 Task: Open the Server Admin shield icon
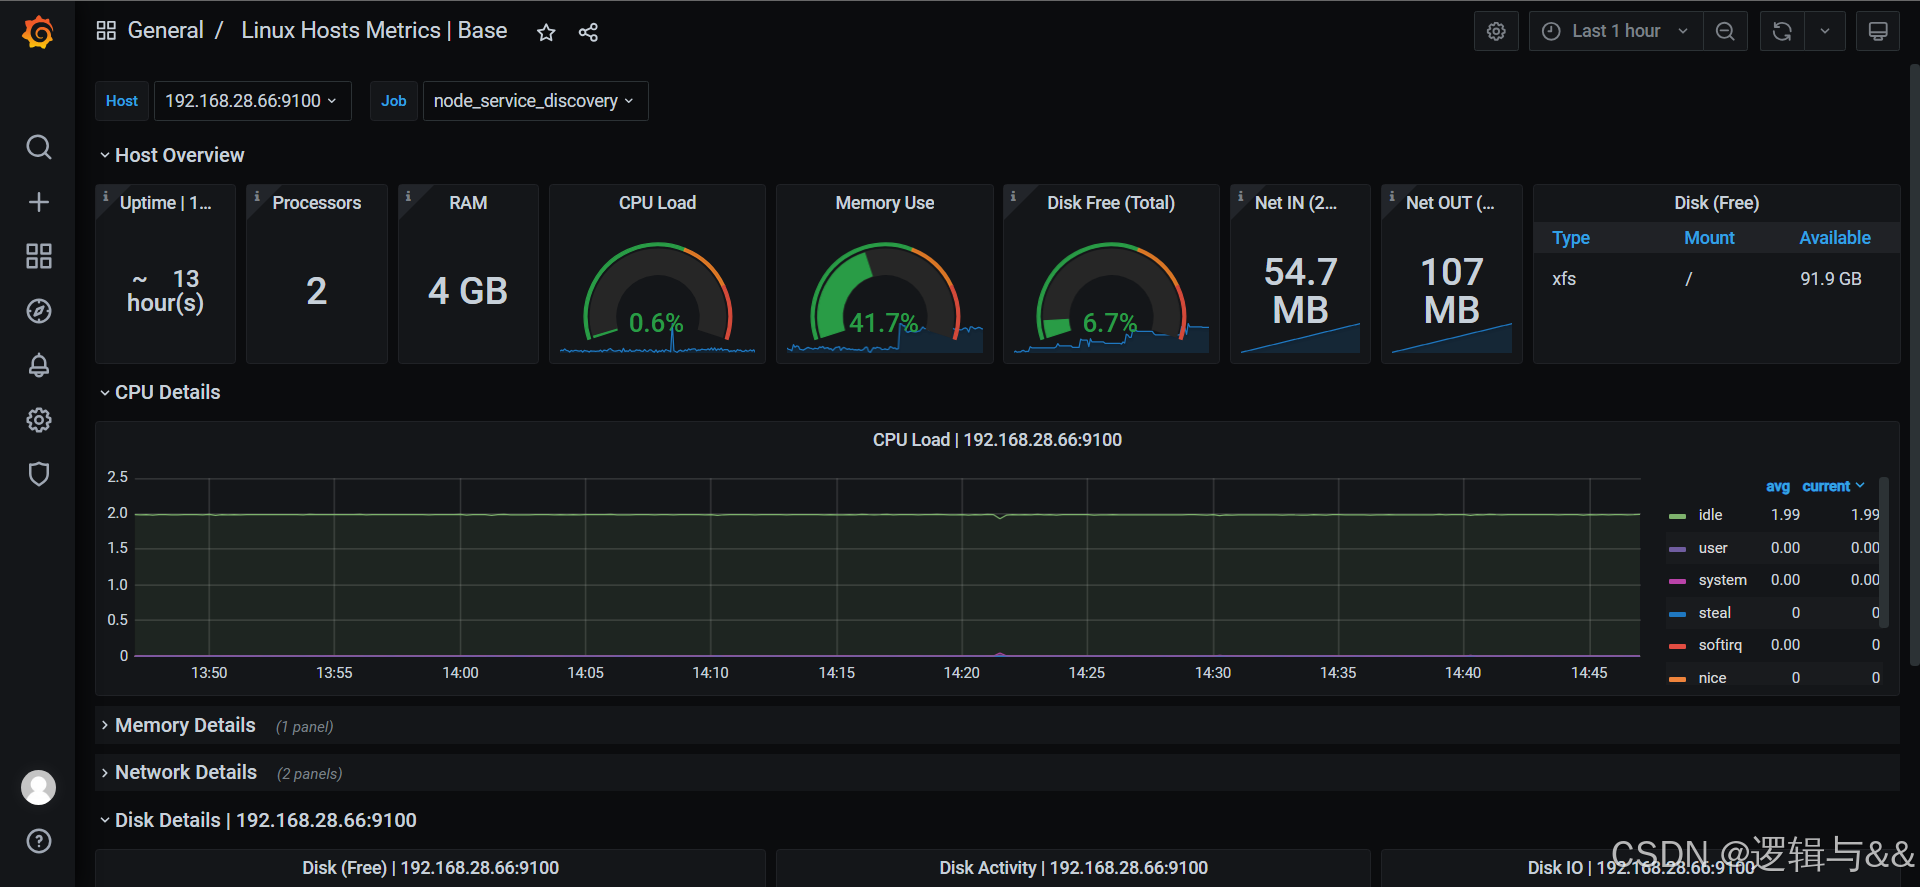(38, 474)
